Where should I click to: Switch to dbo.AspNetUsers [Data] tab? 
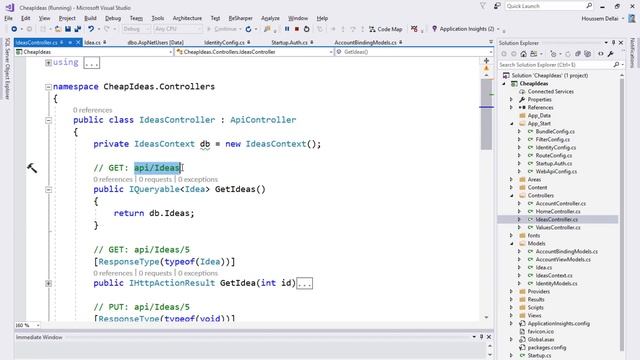click(x=156, y=42)
